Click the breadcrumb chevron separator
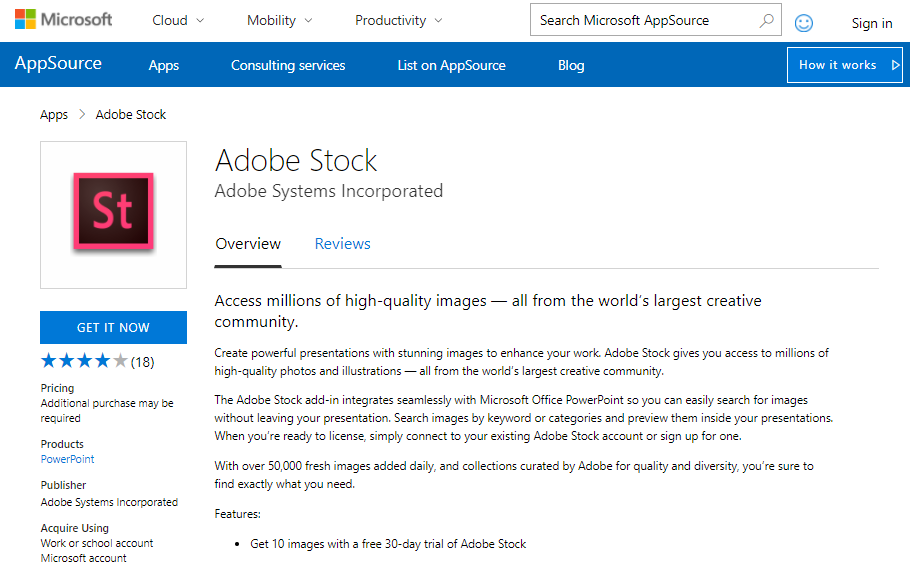 [82, 115]
